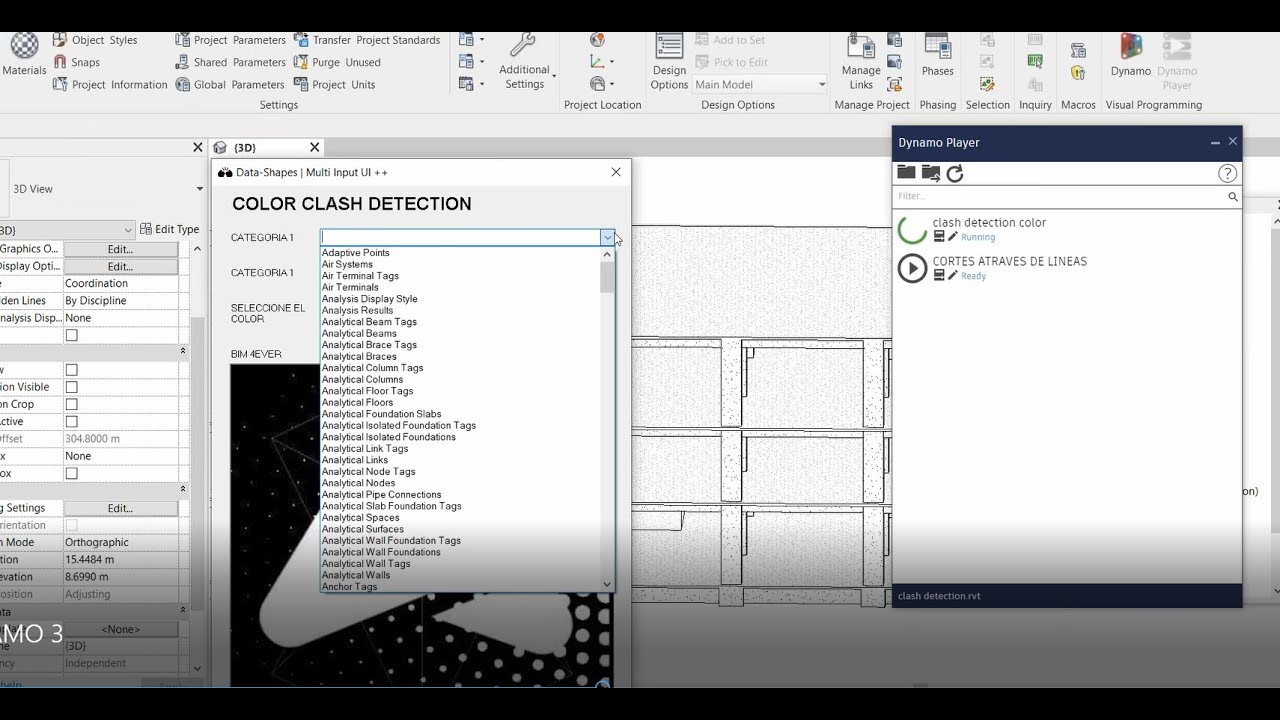The image size is (1280, 720).
Task: Select Analytical Walls from list
Action: pos(356,575)
